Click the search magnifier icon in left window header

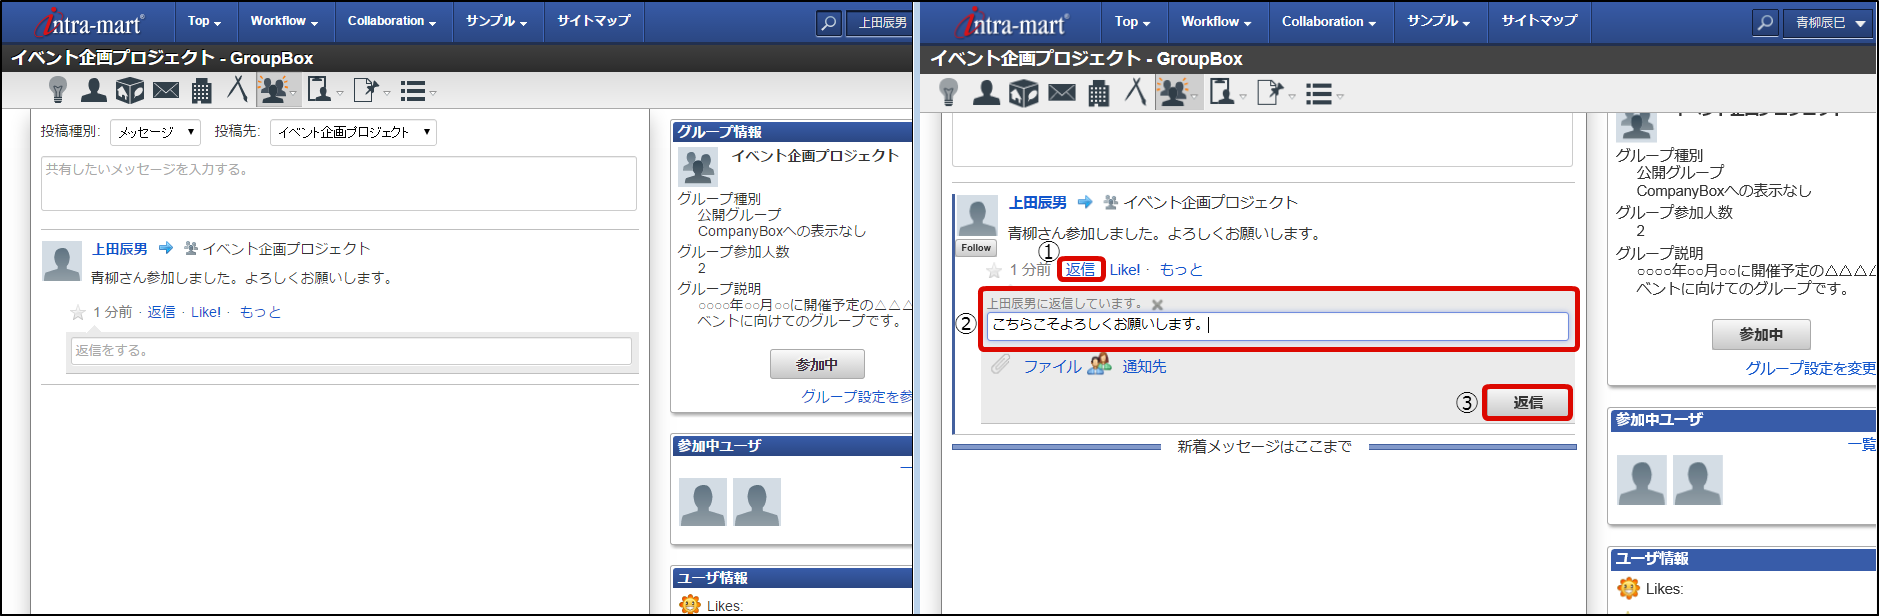tap(829, 22)
